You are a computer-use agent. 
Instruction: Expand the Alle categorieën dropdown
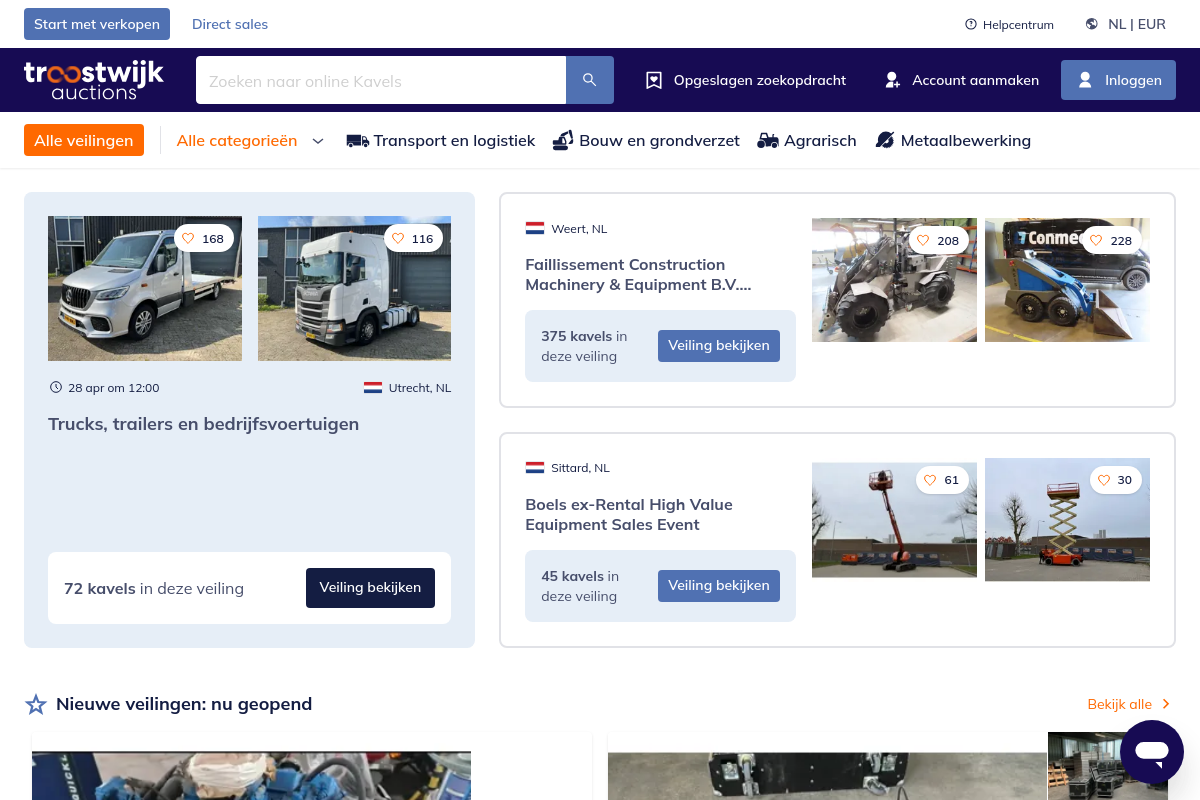[318, 141]
